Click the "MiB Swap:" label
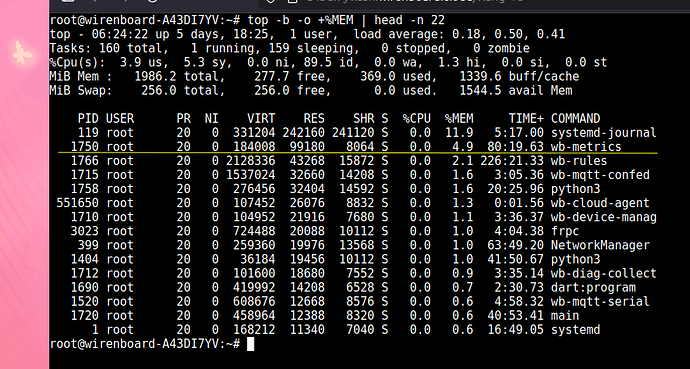 click(x=81, y=91)
